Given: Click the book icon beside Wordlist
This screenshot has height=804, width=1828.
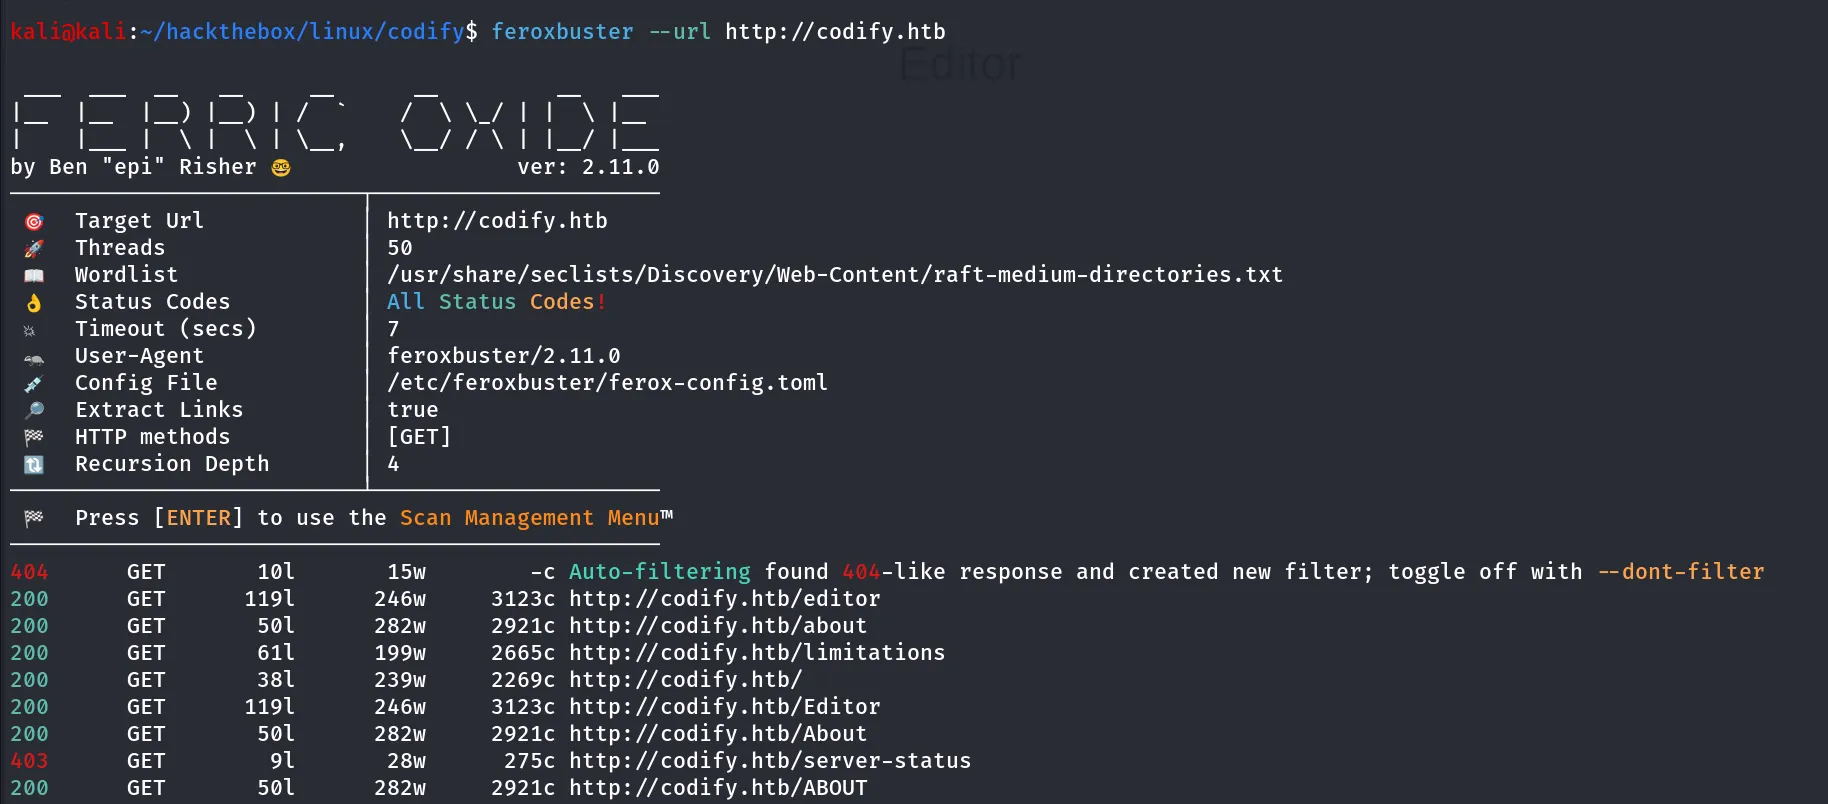Looking at the screenshot, I should pos(34,275).
